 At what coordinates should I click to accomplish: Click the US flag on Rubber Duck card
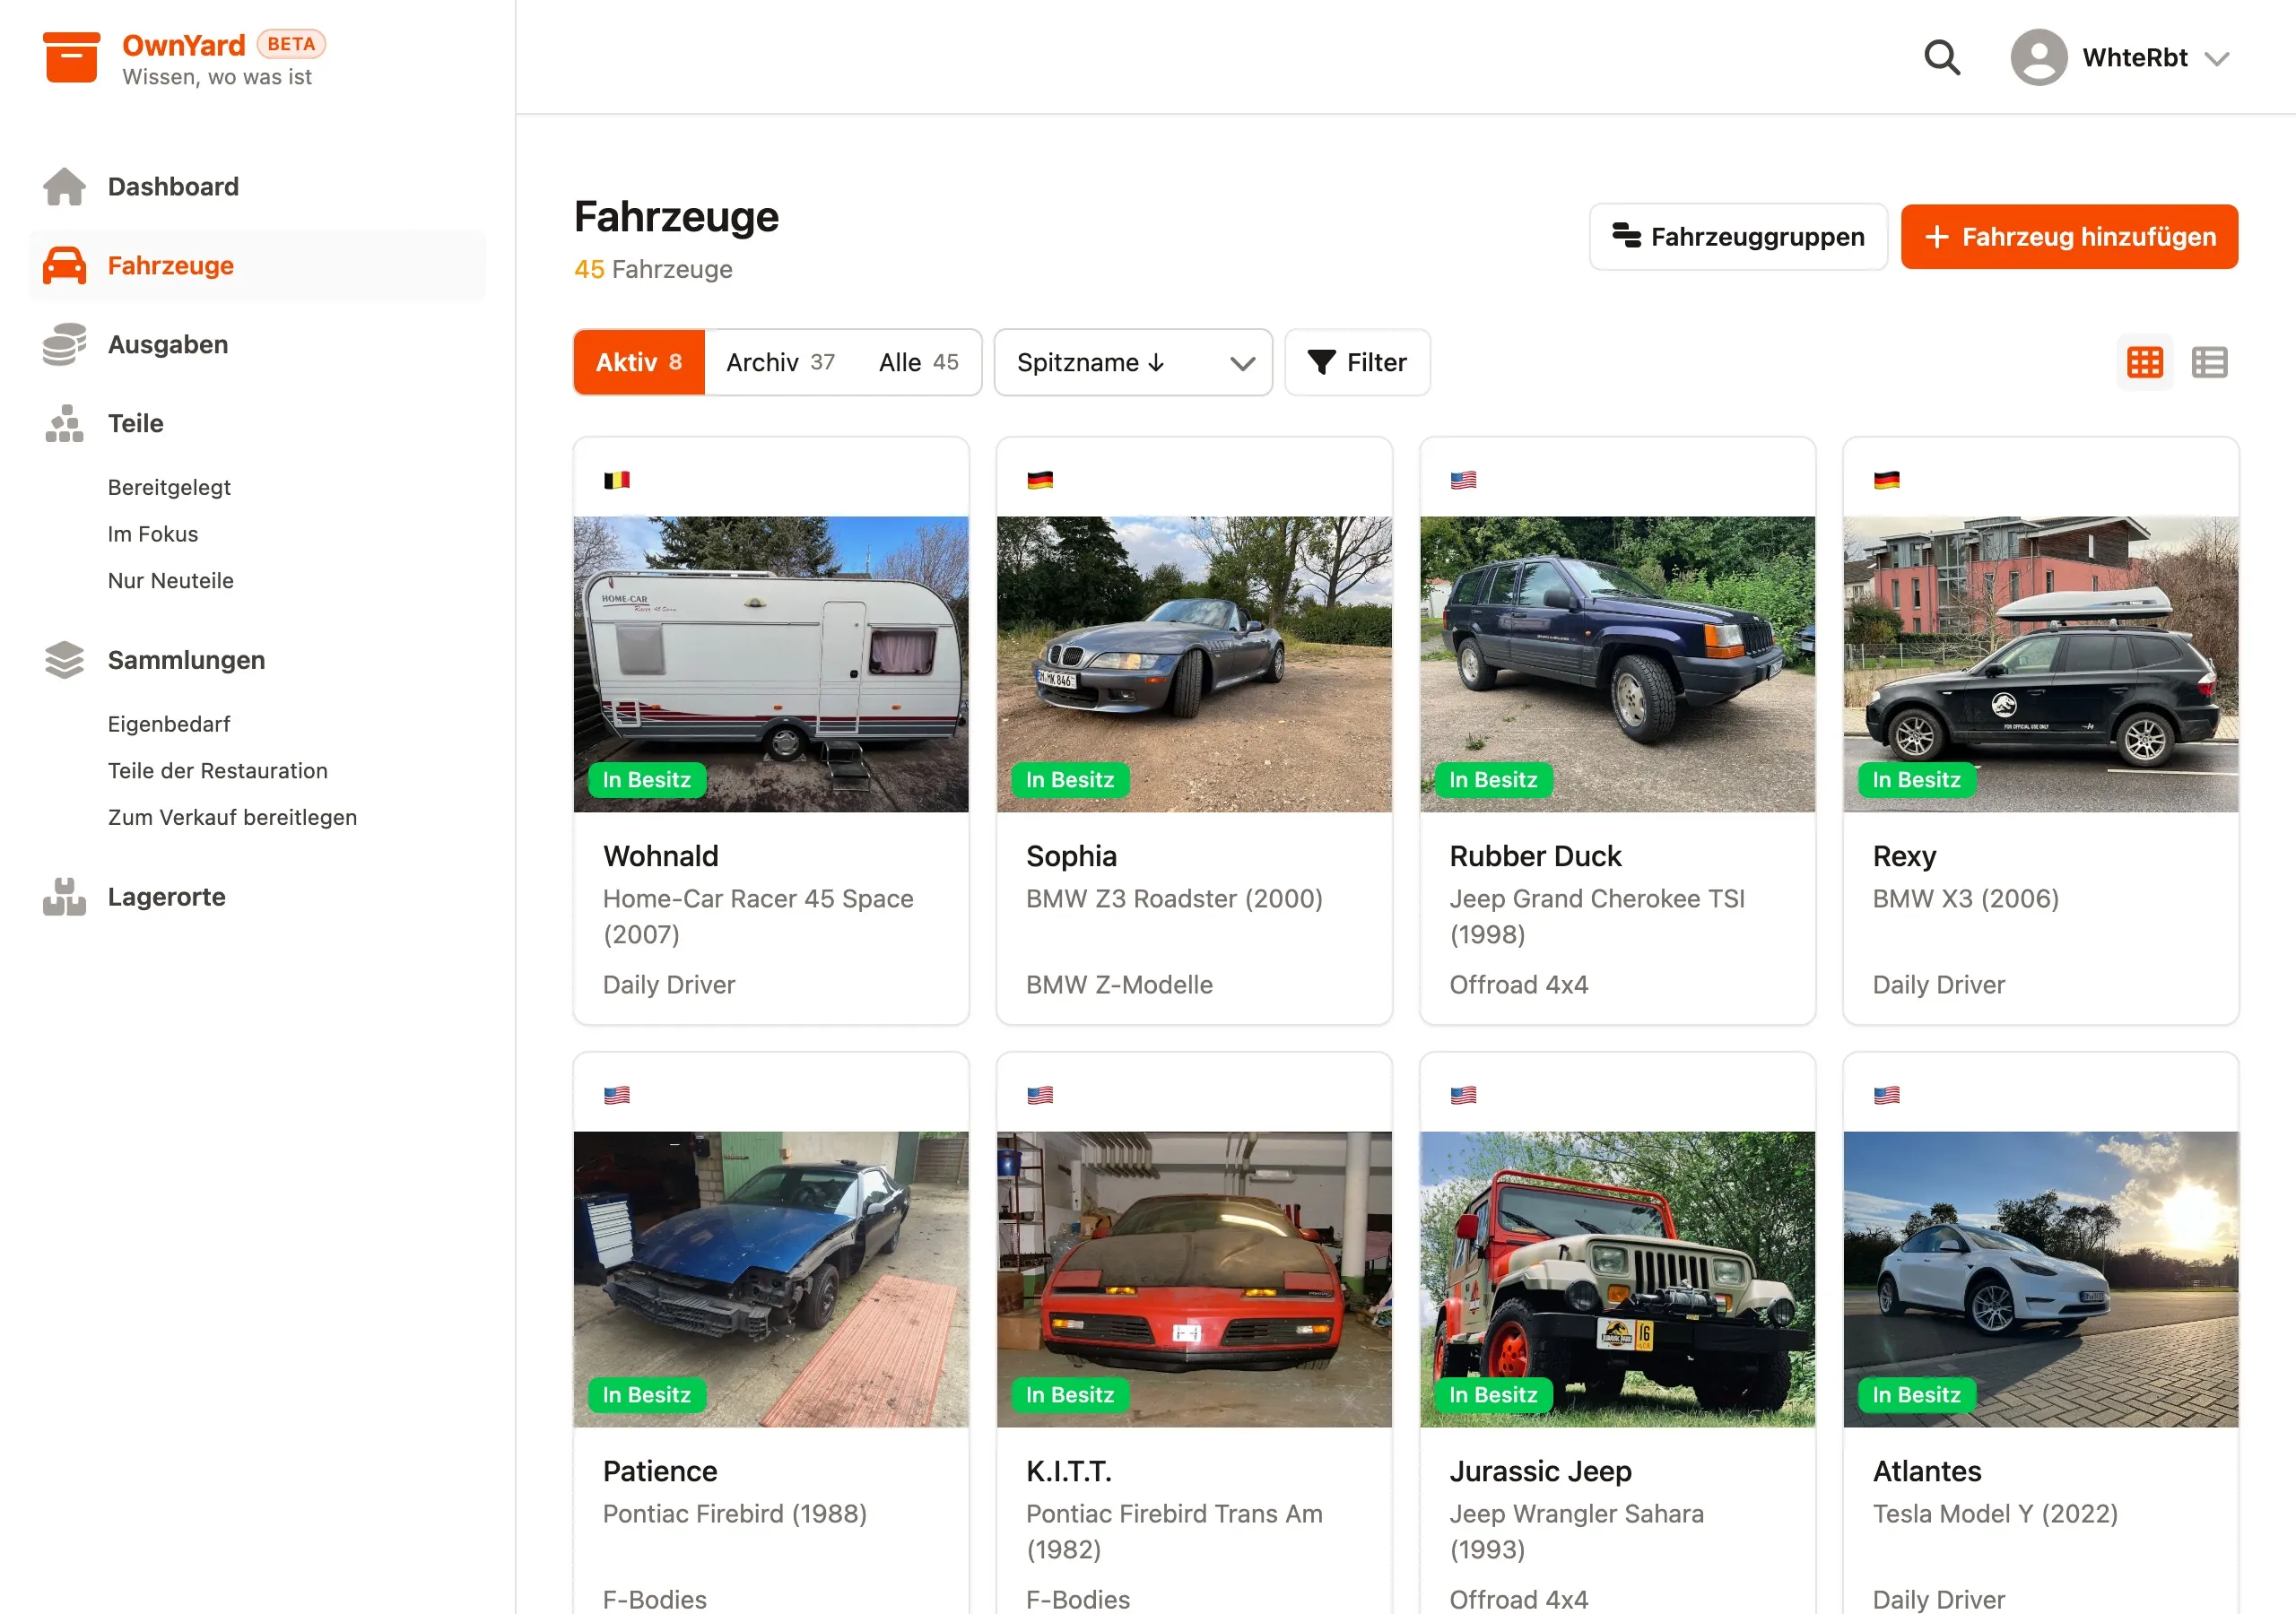1462,480
